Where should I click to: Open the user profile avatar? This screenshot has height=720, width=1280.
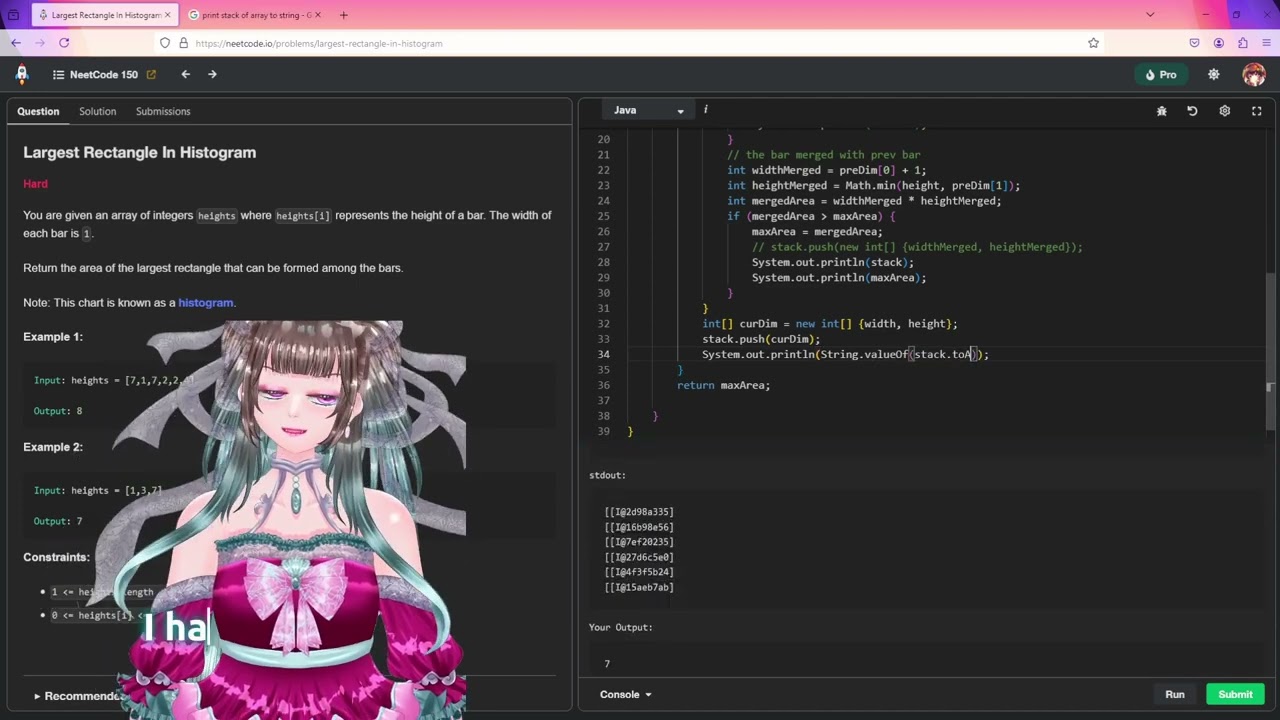(1254, 75)
